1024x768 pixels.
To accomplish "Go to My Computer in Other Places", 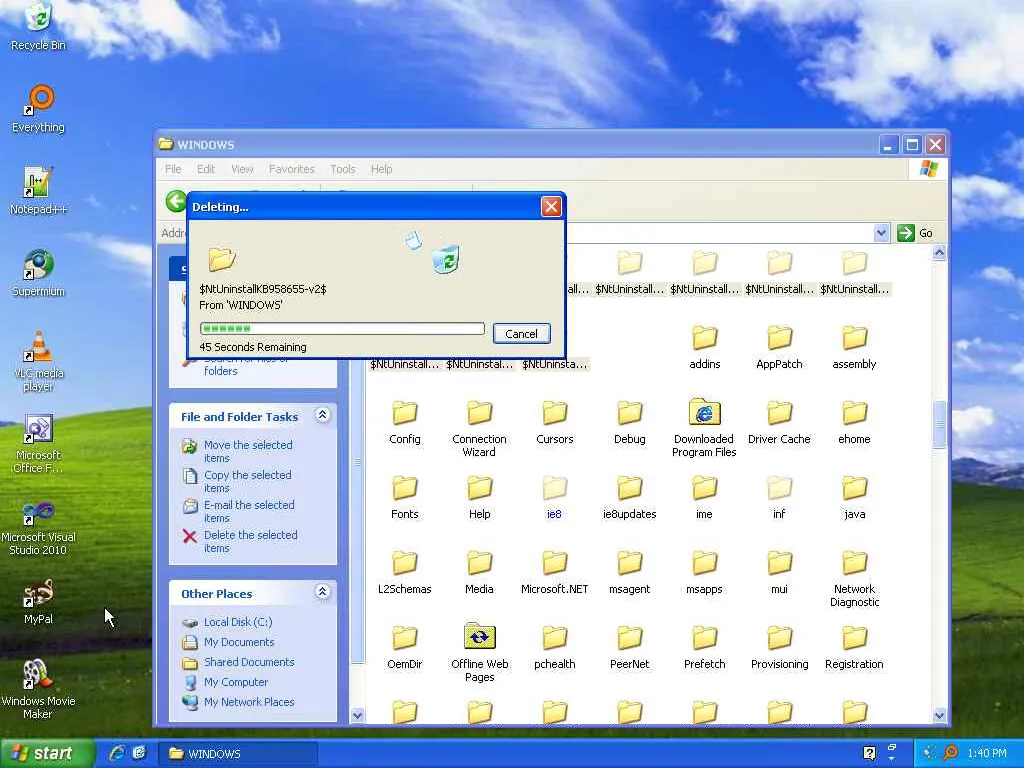I will [x=236, y=682].
